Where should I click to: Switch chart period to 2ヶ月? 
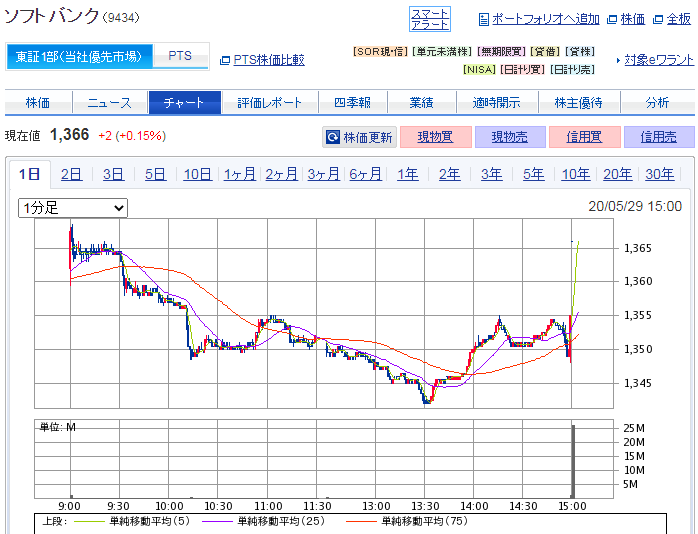[x=282, y=174]
